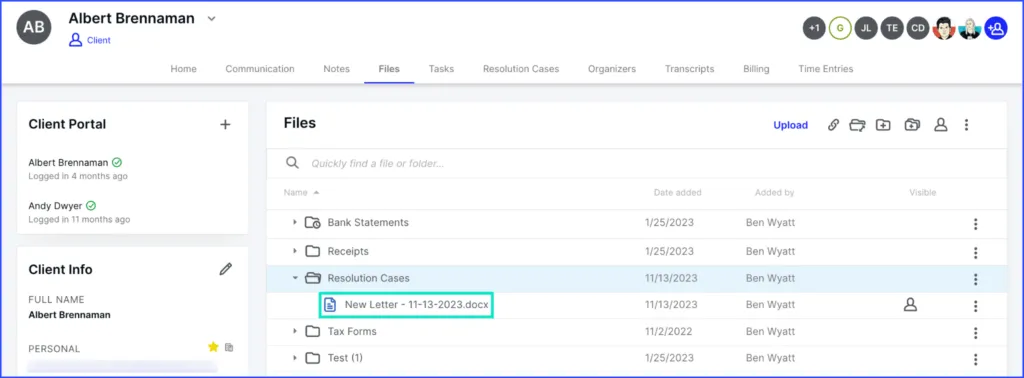Screen dimensions: 1024x378
Task: Toggle client visibility for New Letter file
Action: tap(910, 304)
